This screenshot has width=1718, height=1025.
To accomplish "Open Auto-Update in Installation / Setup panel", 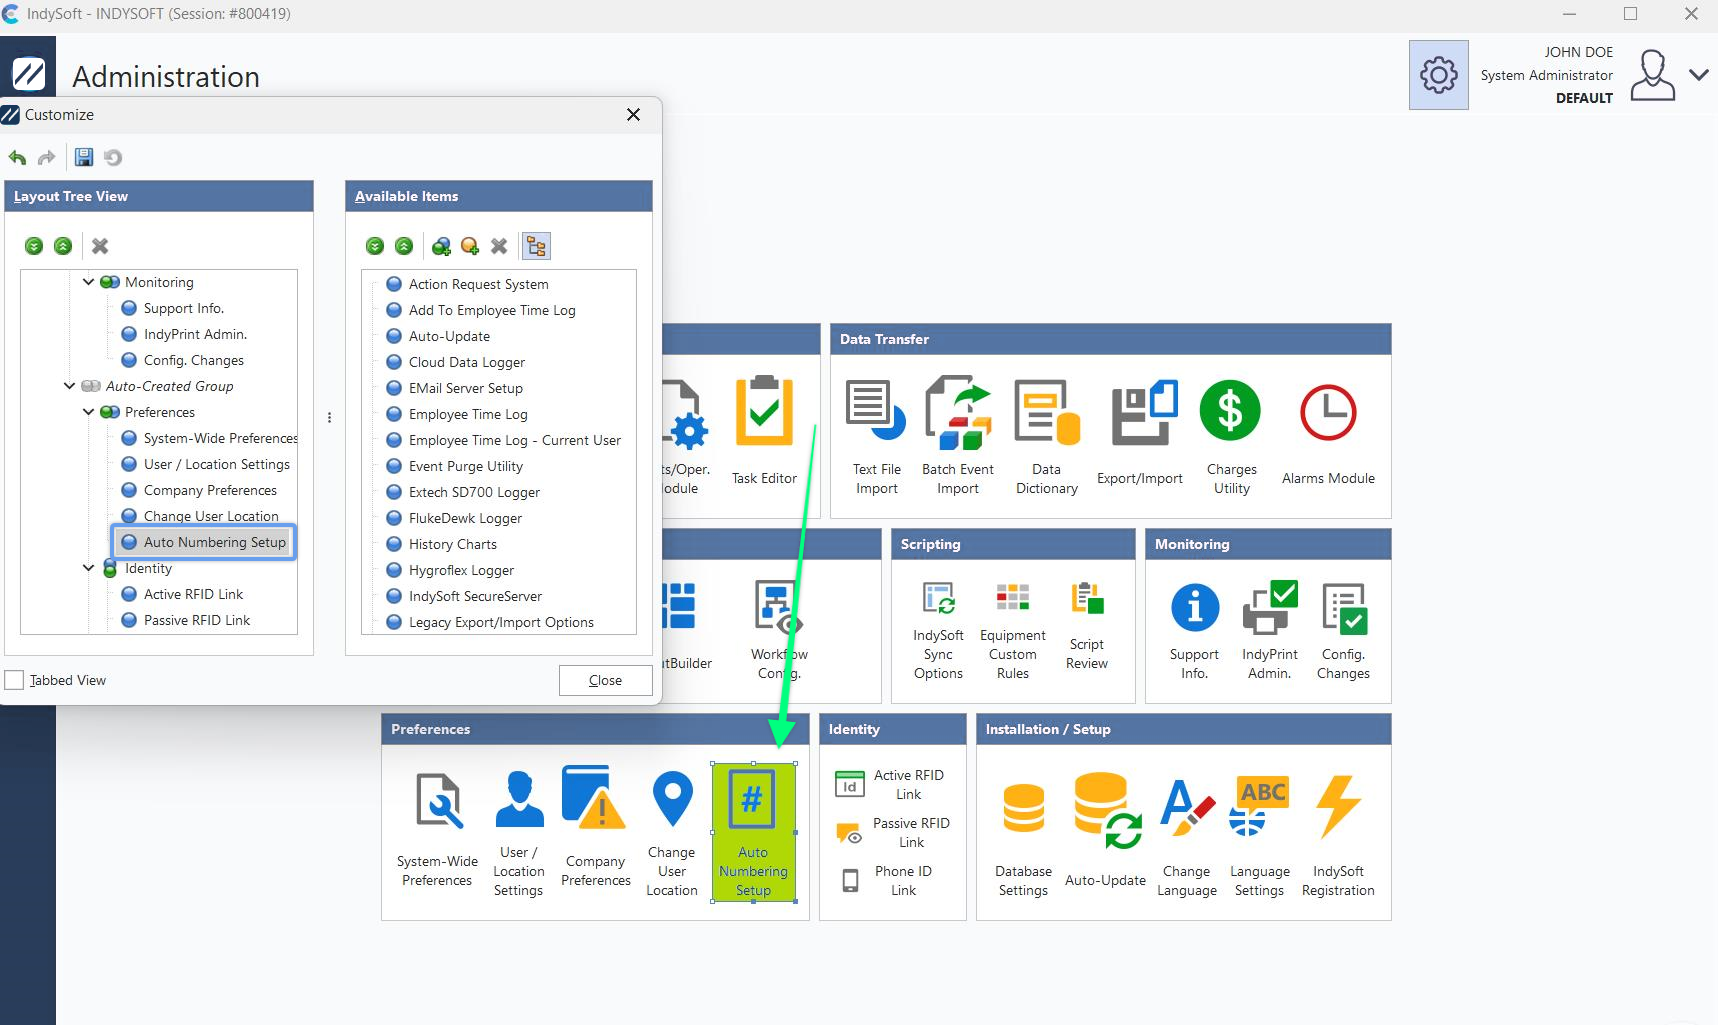I will (x=1106, y=832).
